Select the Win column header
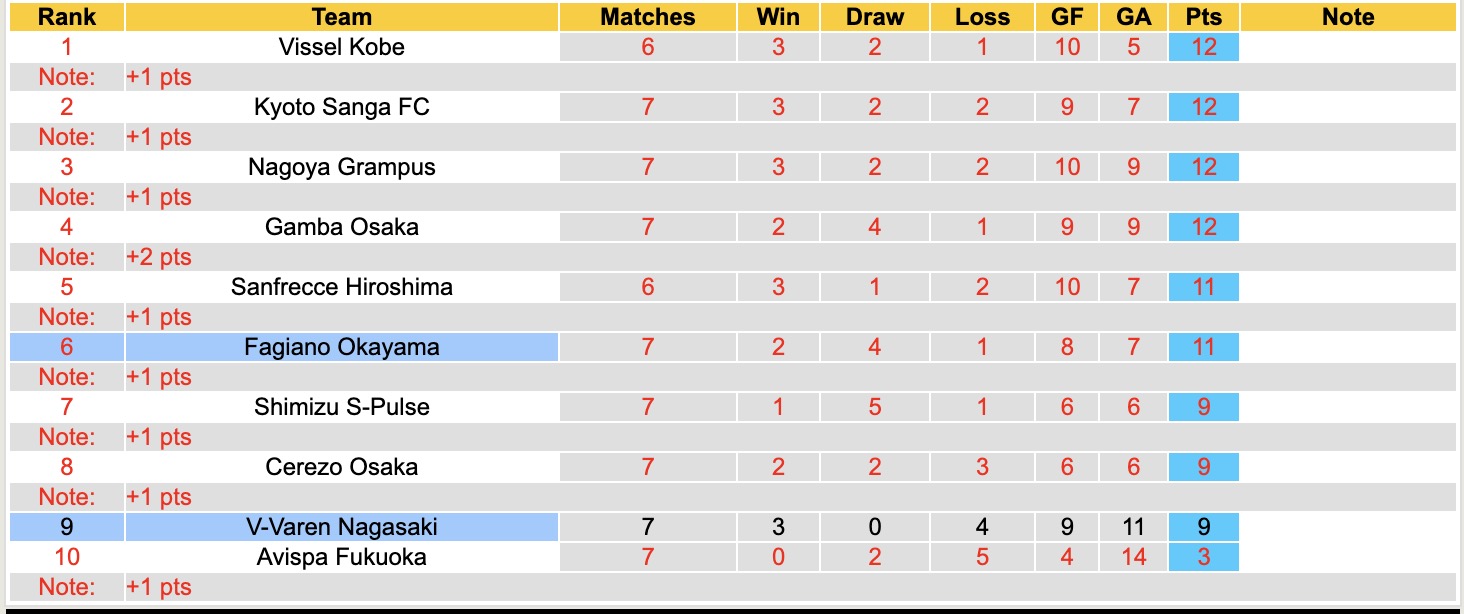This screenshot has height=614, width=1464. pos(778,17)
